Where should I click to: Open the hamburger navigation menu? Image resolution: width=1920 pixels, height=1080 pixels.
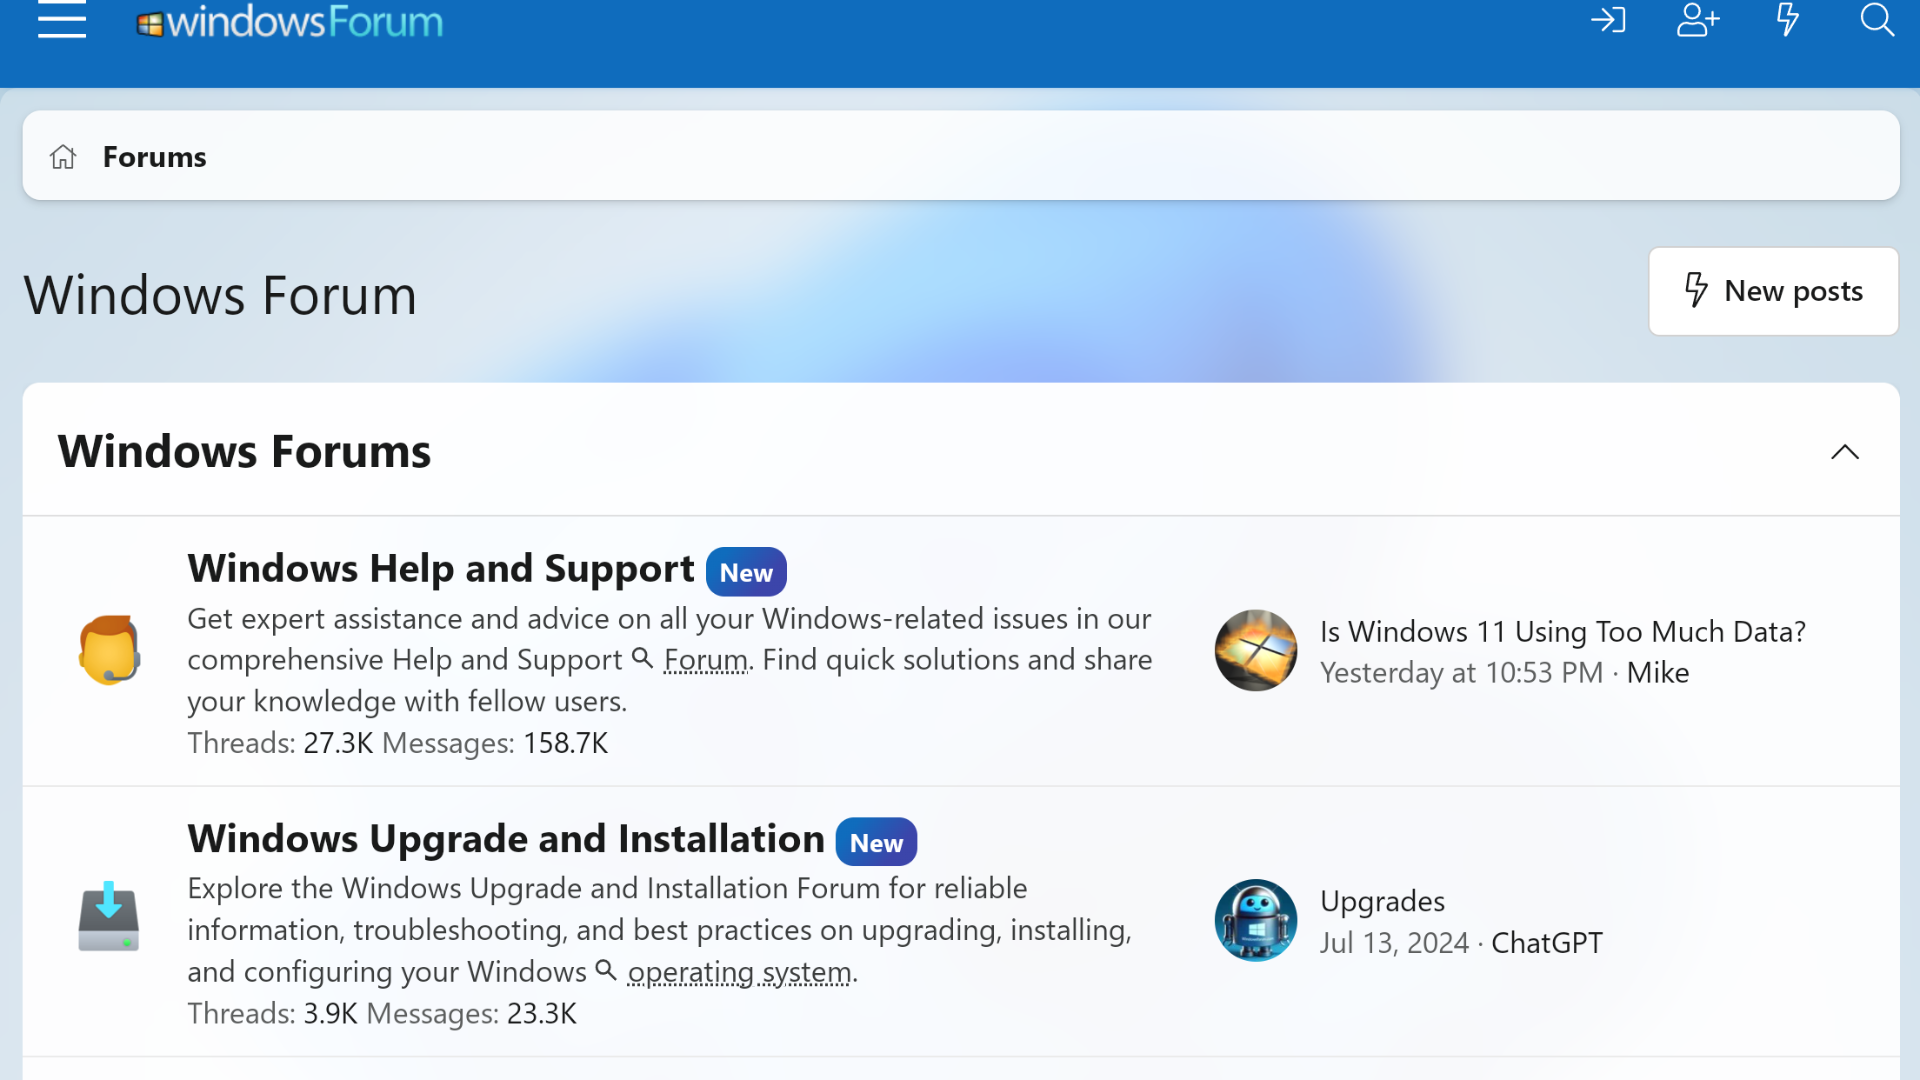pos(61,20)
